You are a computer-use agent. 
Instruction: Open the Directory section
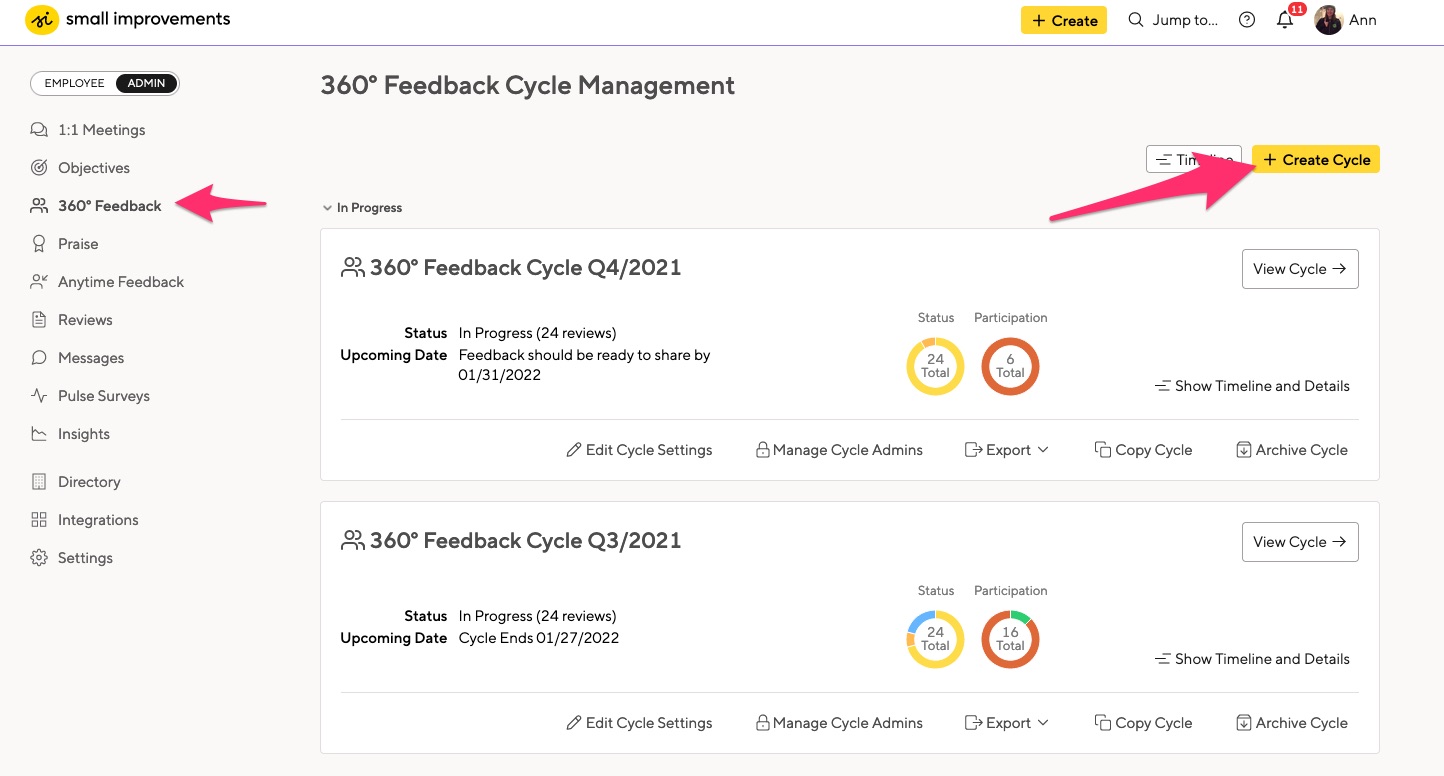89,481
